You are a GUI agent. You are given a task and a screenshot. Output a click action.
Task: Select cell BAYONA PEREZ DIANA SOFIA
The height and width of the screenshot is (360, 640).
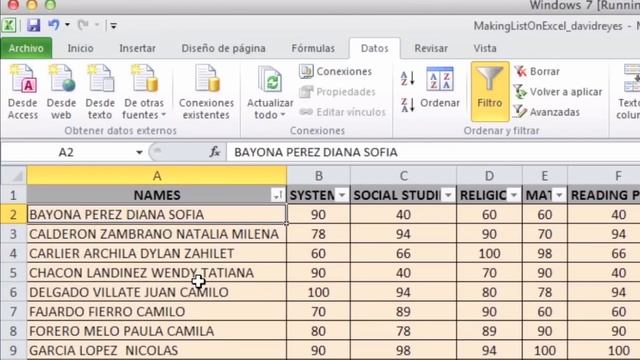pyautogui.click(x=157, y=214)
